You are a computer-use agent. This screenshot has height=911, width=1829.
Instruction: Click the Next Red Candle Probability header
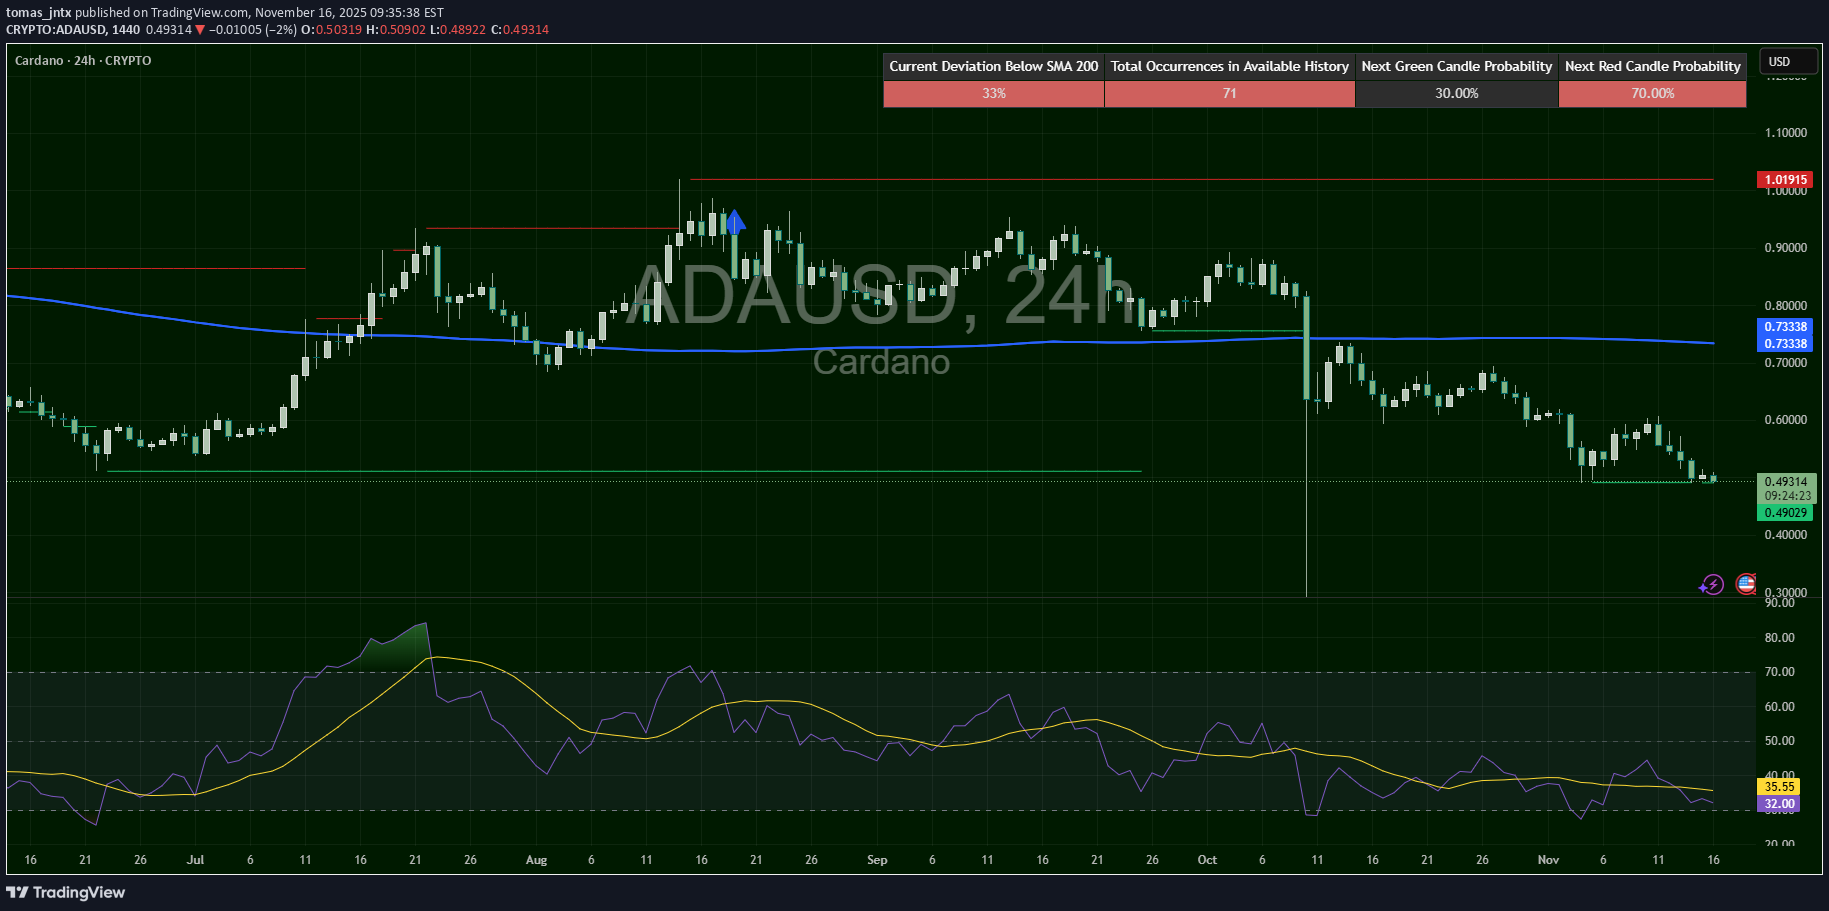1652,67
